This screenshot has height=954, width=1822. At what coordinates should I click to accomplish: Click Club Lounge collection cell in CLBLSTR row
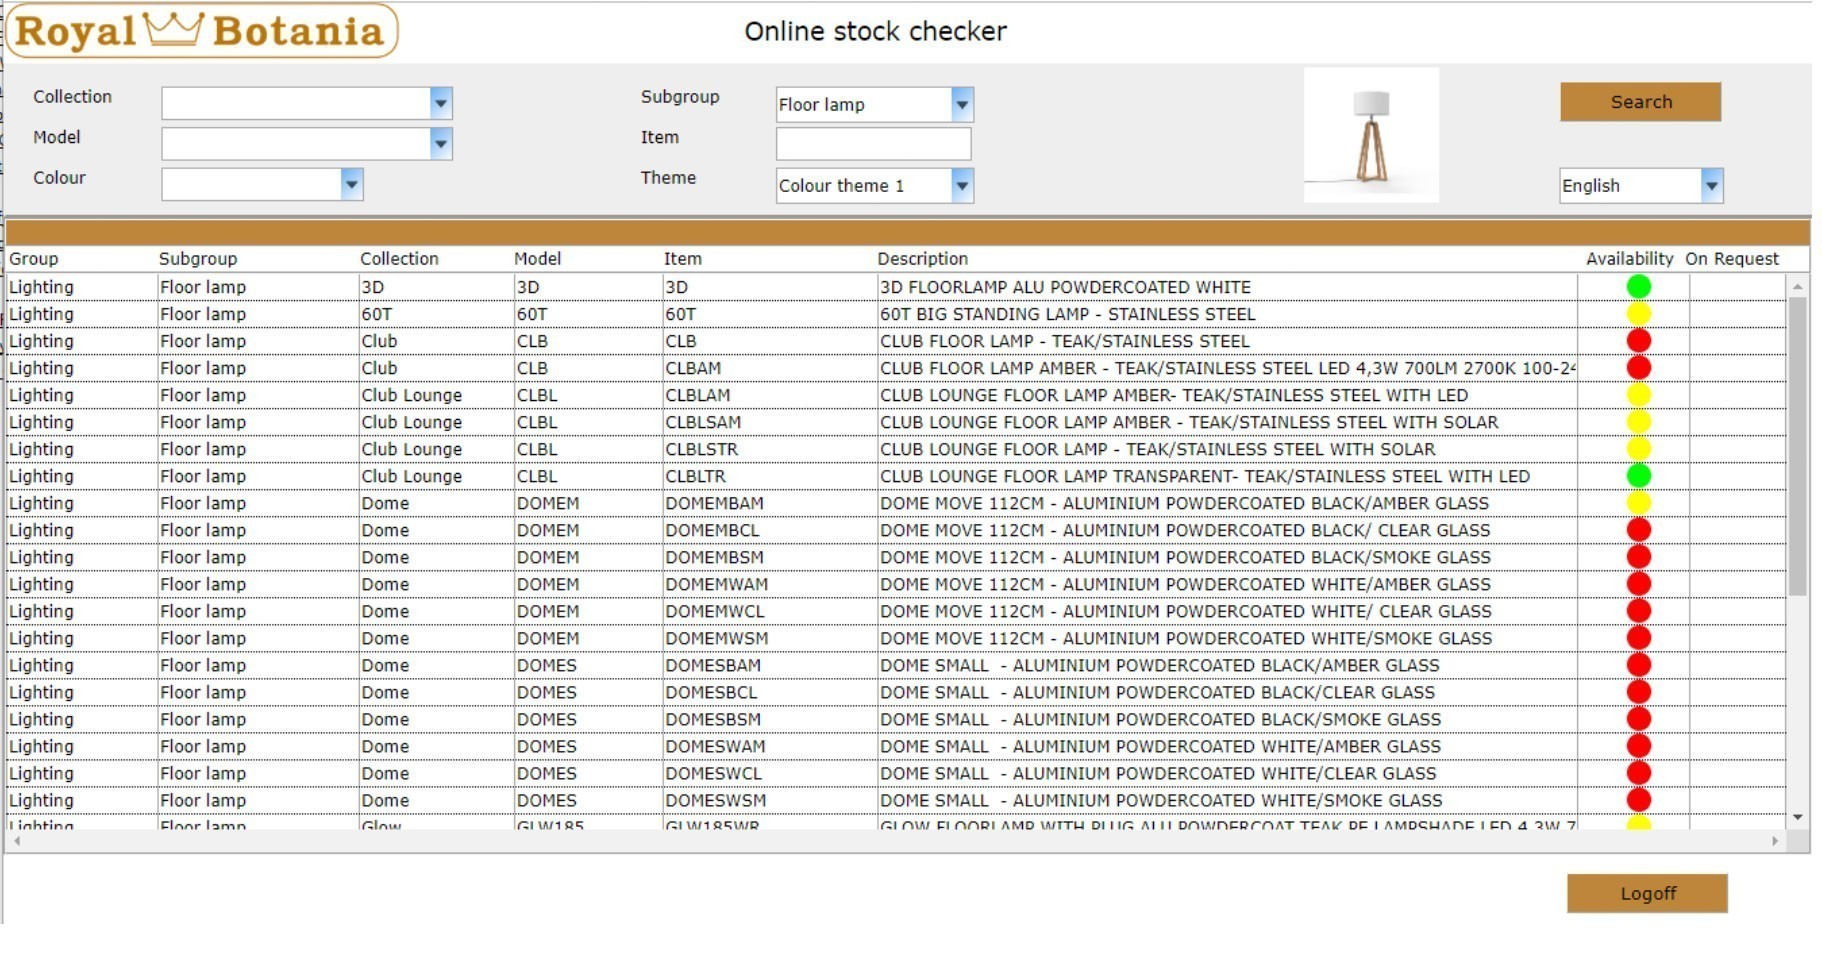[412, 449]
